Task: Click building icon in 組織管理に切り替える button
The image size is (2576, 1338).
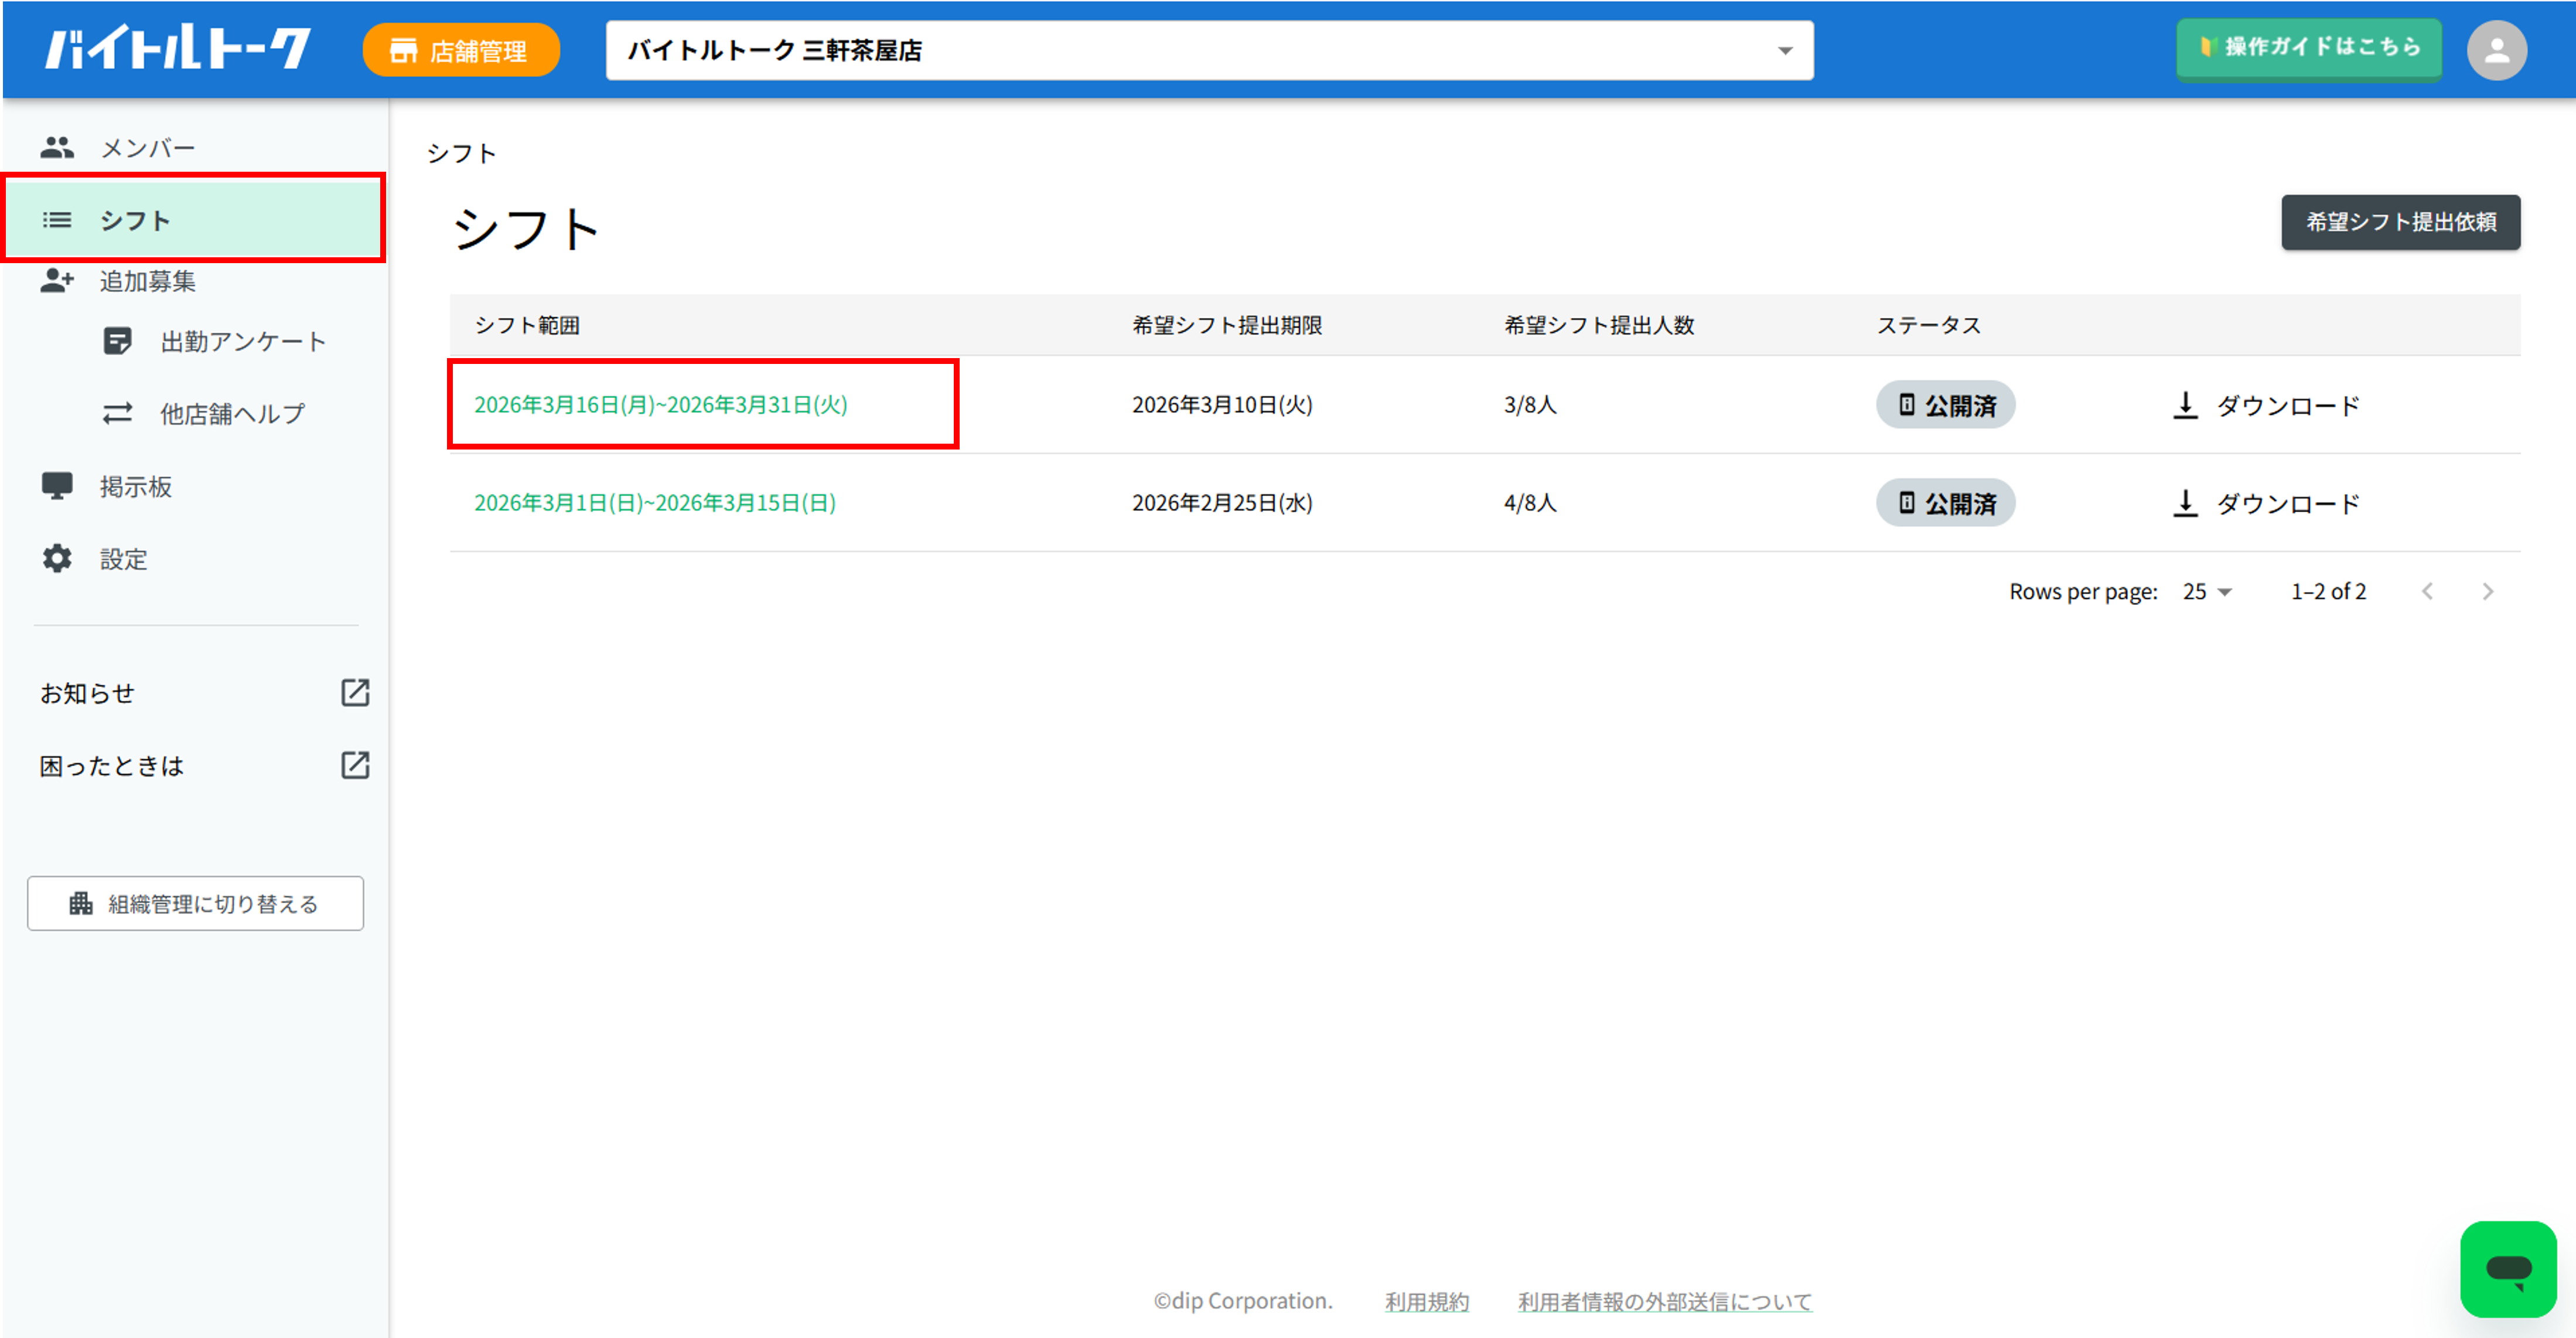Action: [x=81, y=904]
